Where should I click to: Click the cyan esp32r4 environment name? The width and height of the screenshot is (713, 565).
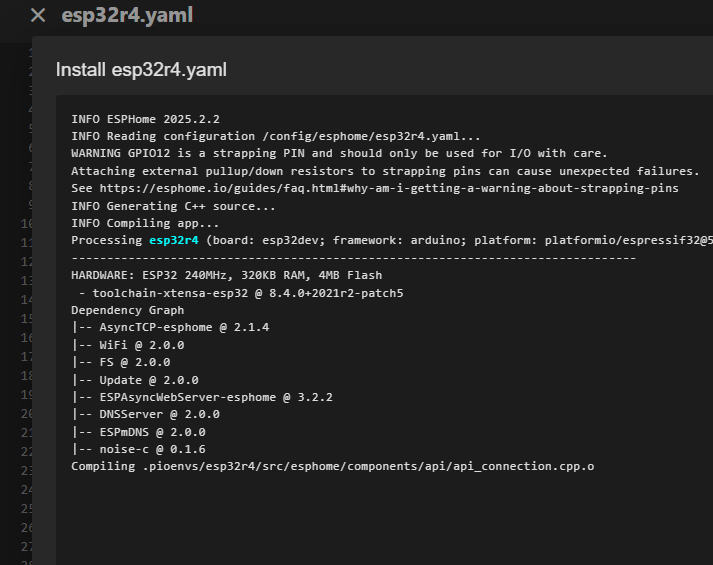[174, 241]
